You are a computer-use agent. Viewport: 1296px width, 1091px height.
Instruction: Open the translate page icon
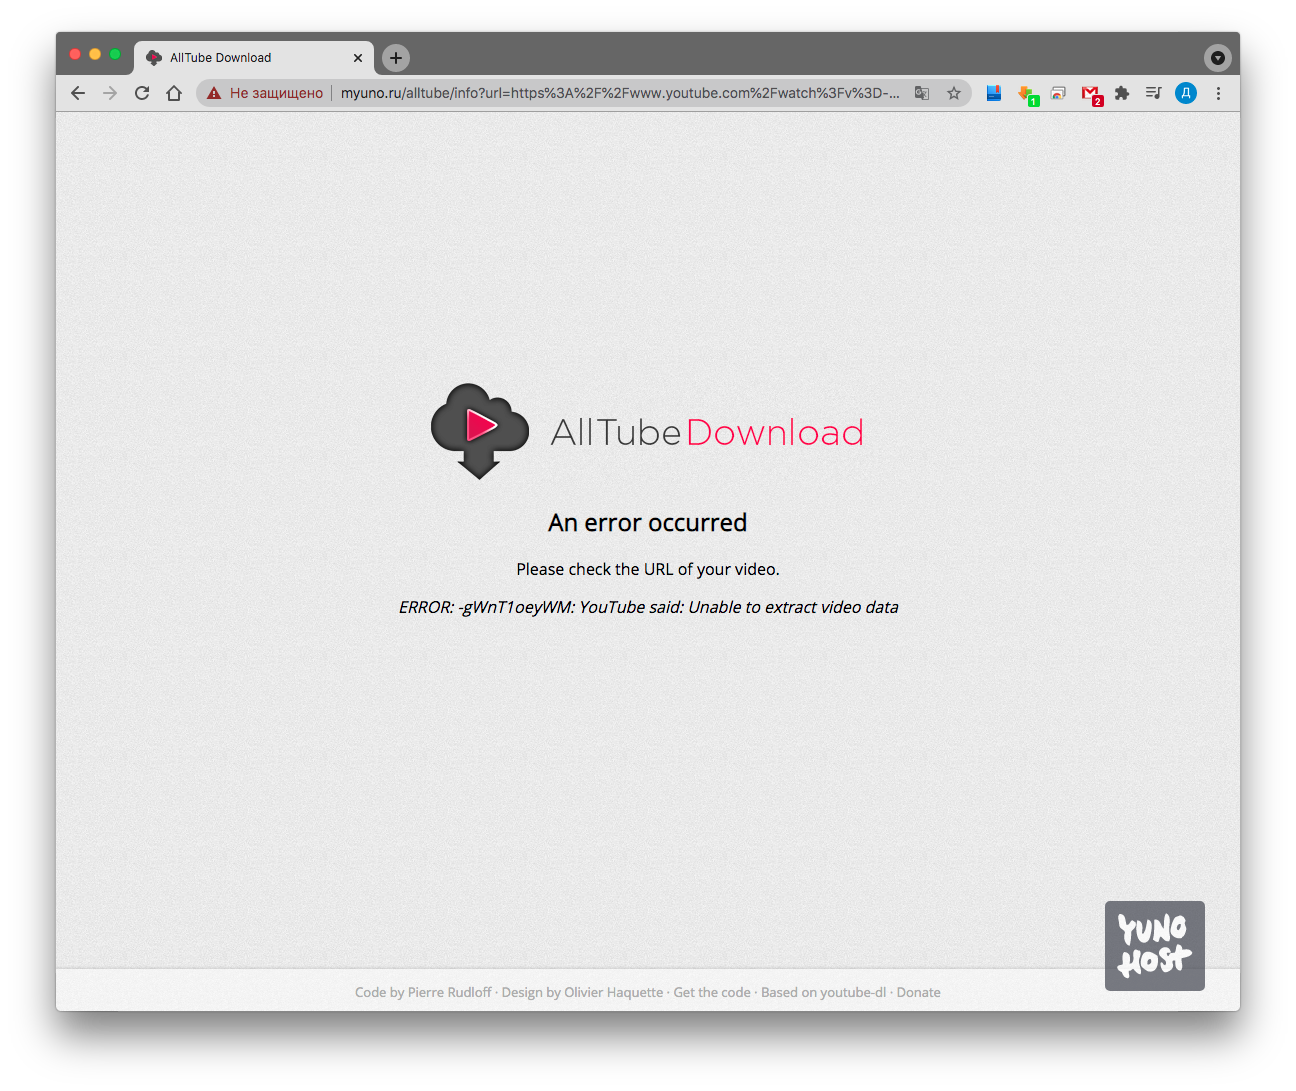(922, 93)
